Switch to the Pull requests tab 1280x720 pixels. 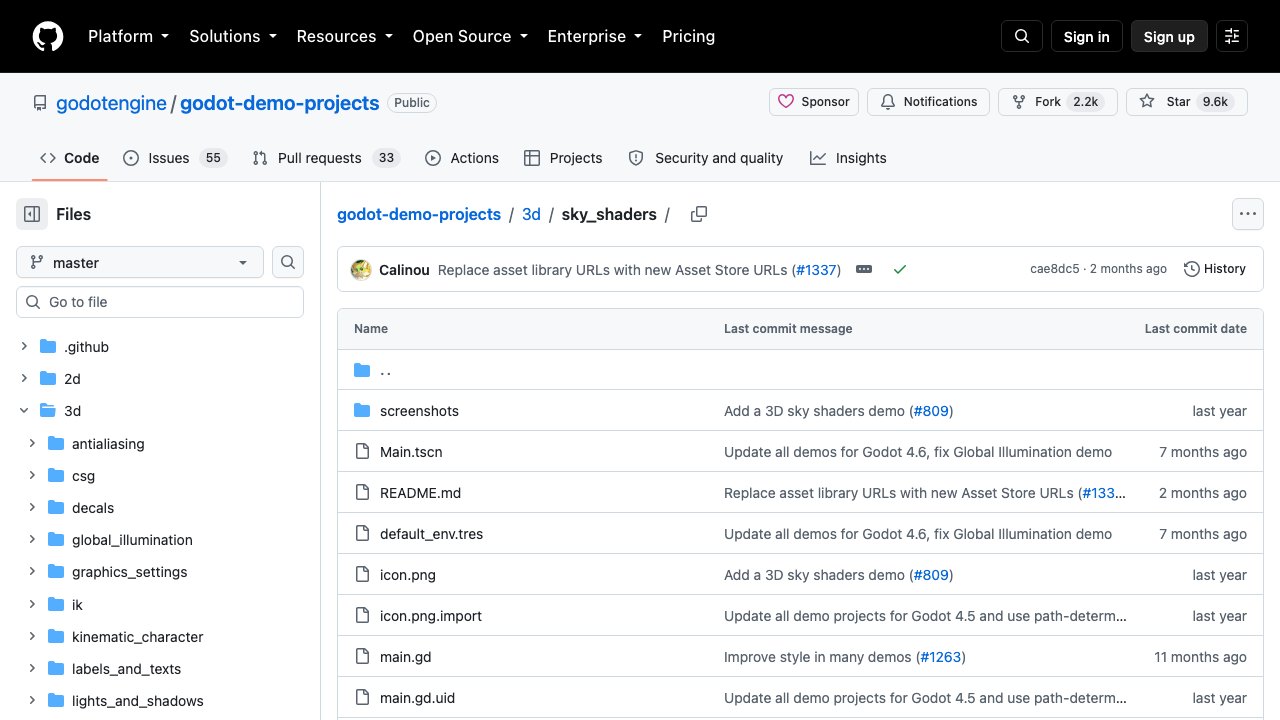click(326, 158)
